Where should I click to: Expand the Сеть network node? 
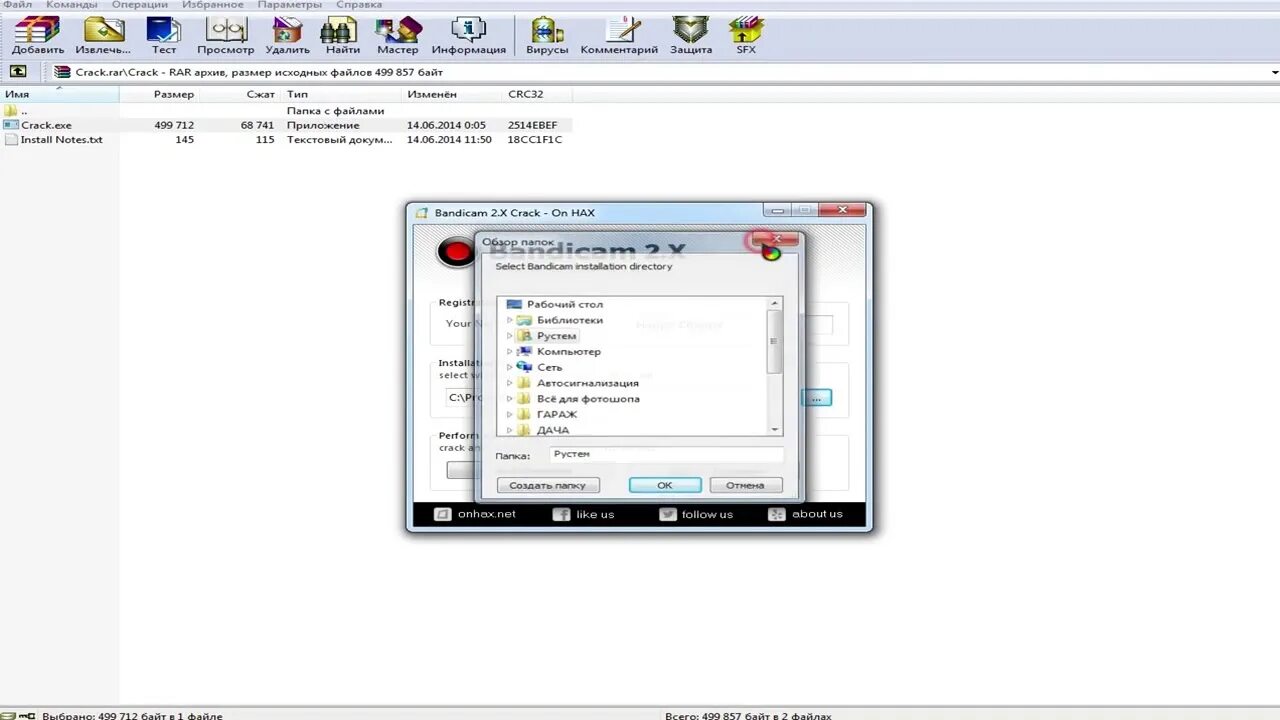click(x=509, y=367)
